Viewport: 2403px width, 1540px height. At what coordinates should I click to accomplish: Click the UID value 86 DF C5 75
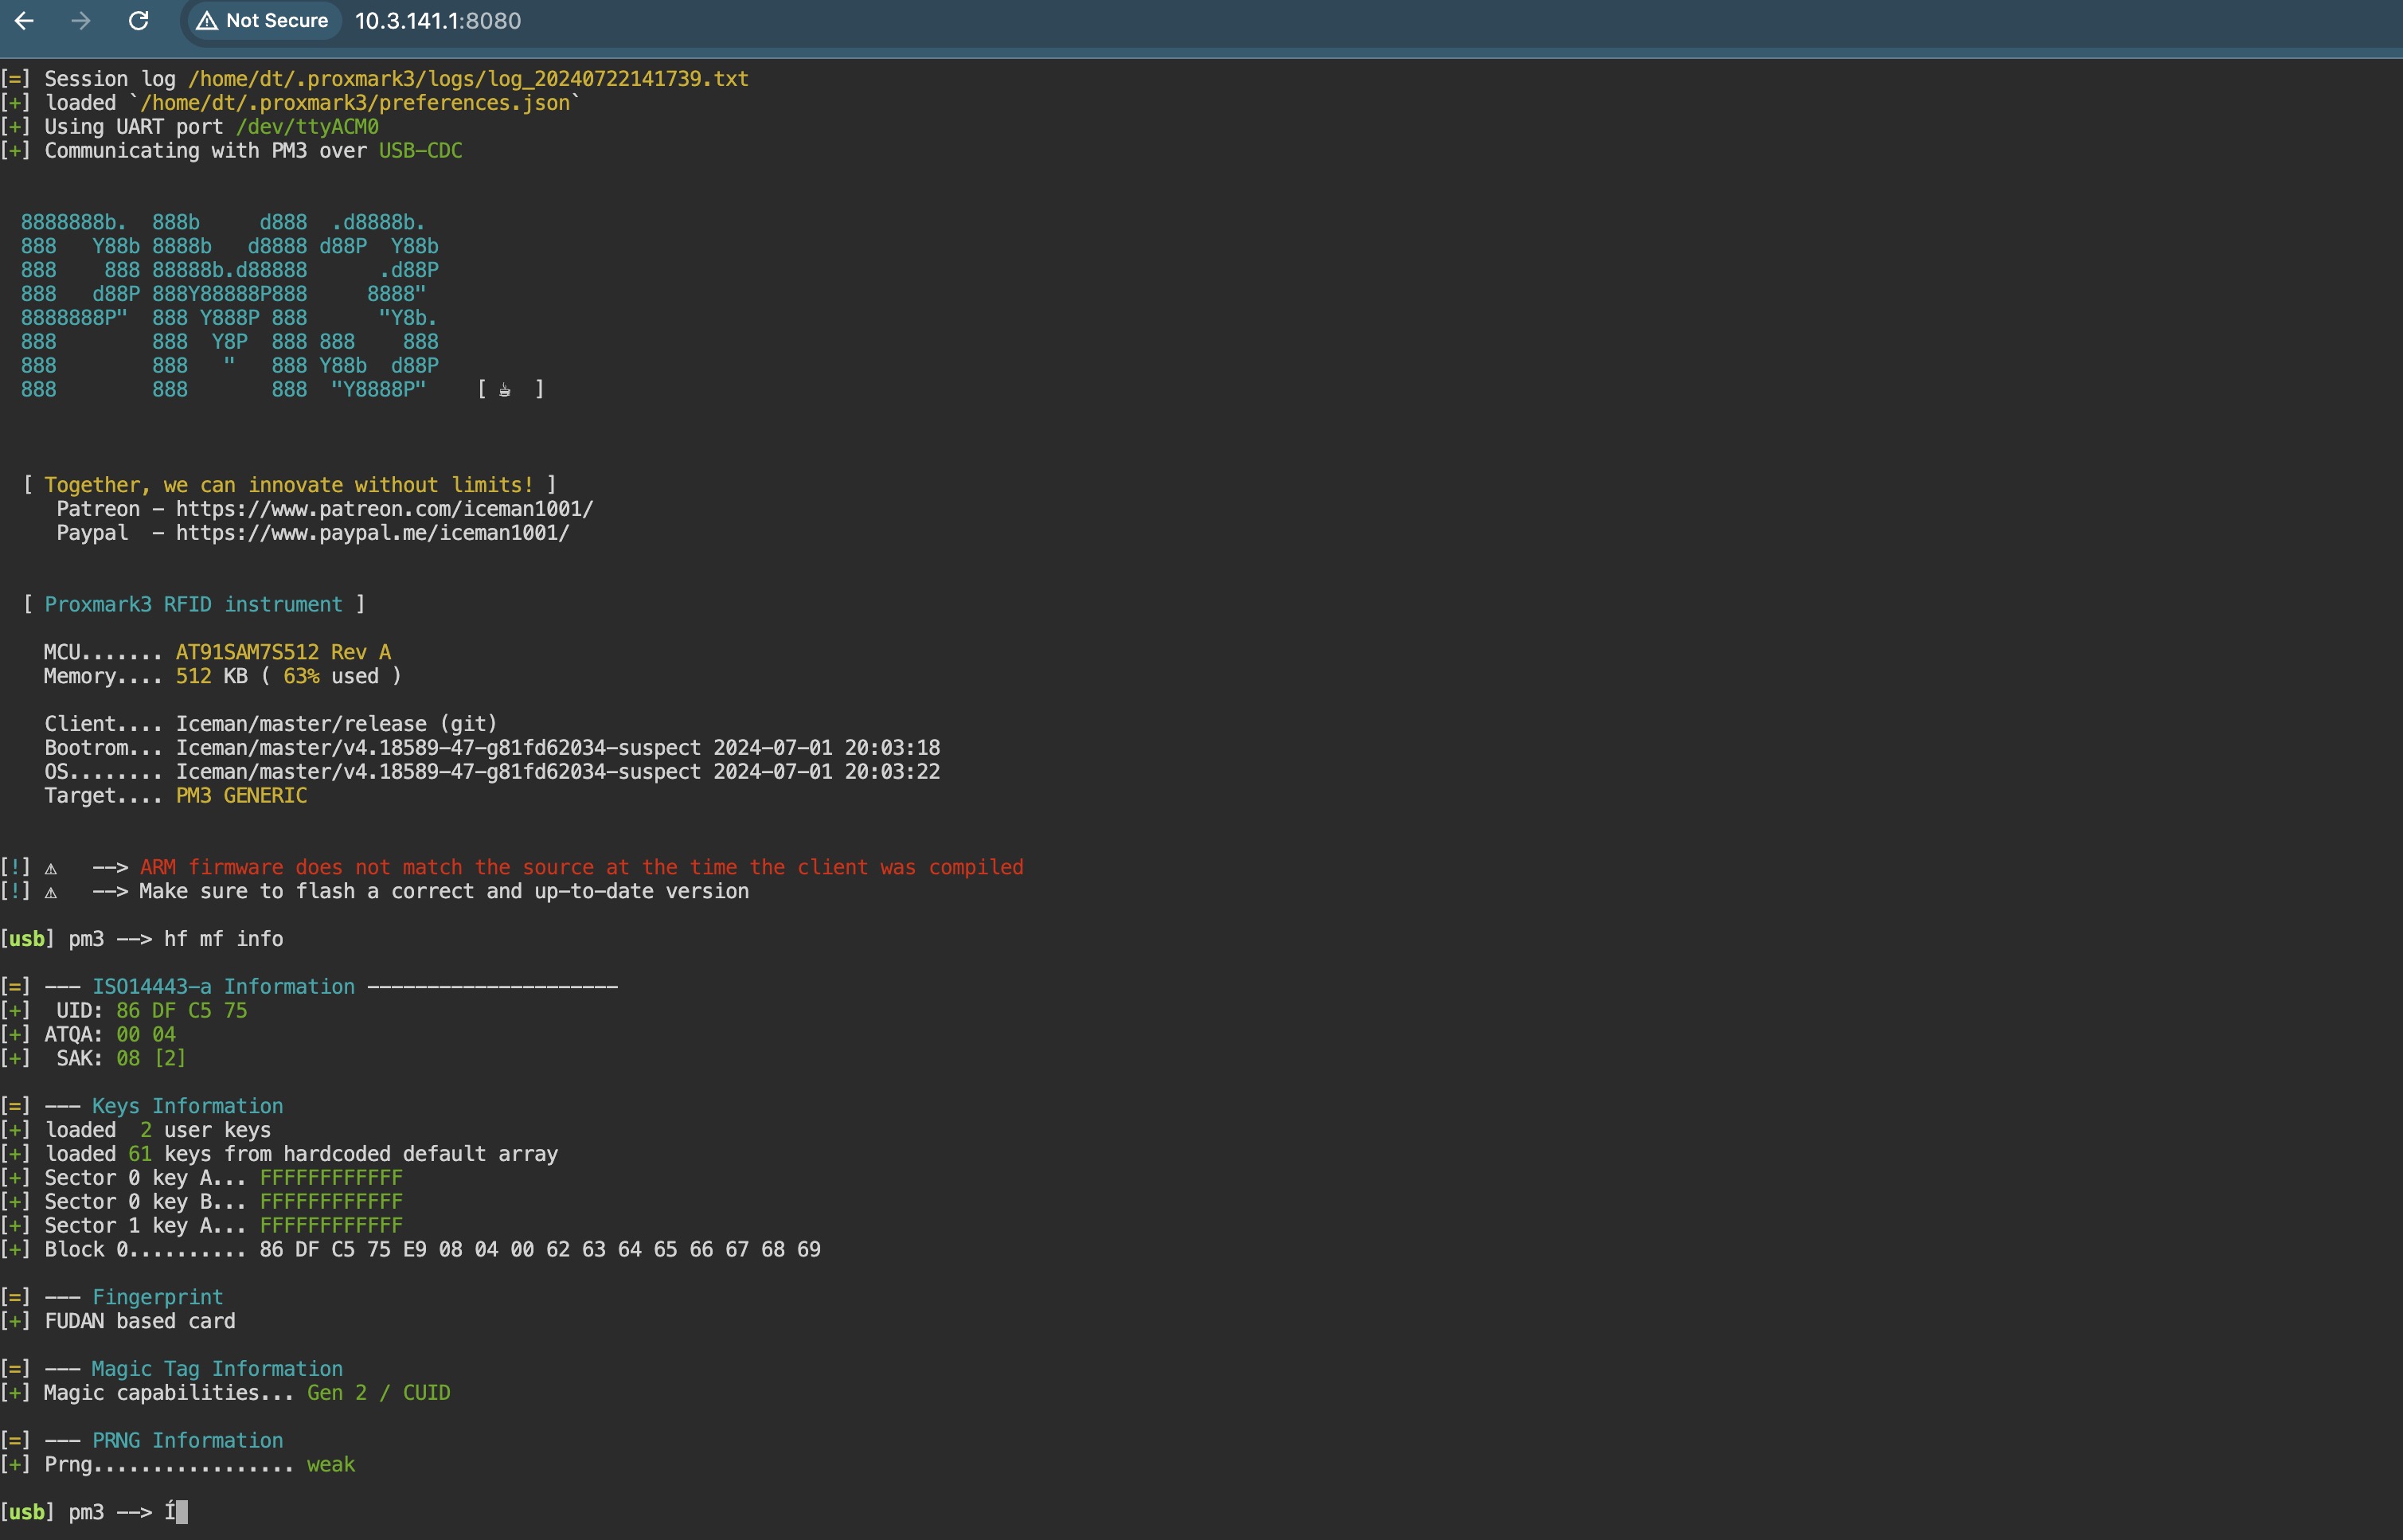click(x=181, y=1011)
